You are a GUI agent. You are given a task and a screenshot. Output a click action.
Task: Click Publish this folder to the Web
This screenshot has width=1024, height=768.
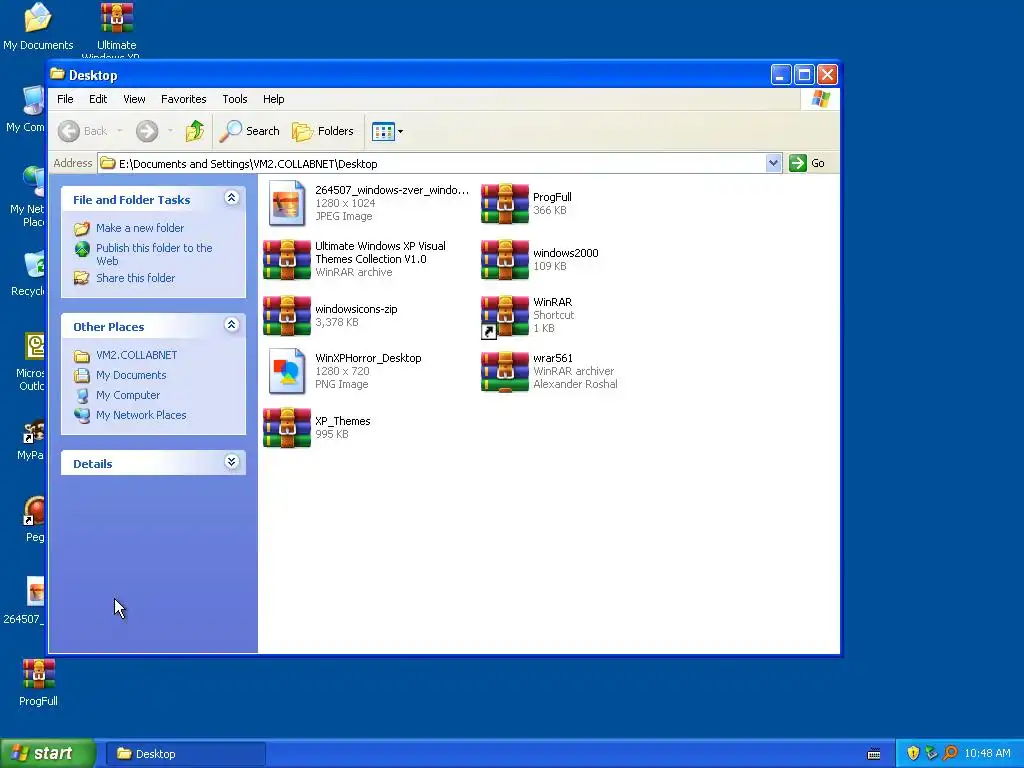154,254
